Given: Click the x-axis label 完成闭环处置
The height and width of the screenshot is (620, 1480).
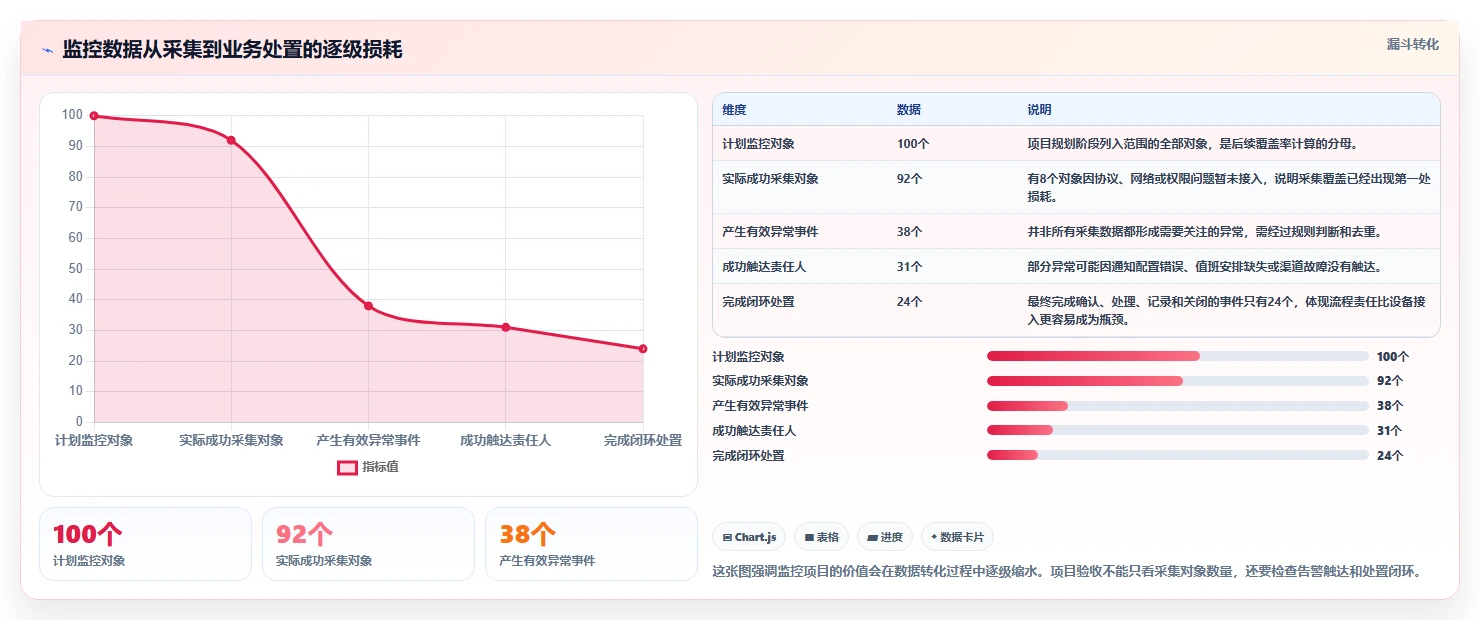Looking at the screenshot, I should 643,440.
